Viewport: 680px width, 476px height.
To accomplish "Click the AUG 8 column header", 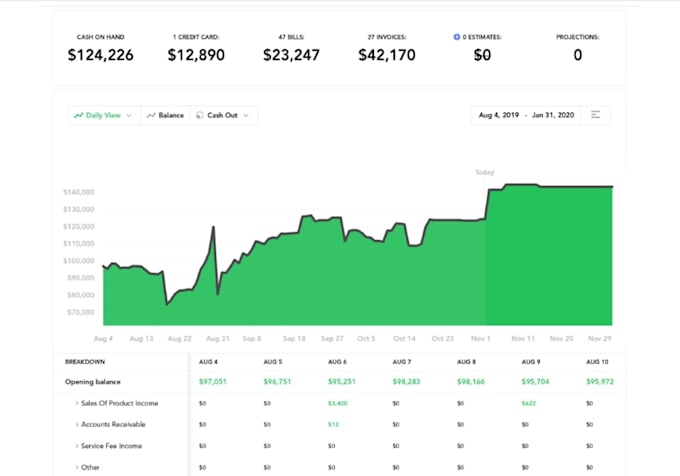I will 467,362.
